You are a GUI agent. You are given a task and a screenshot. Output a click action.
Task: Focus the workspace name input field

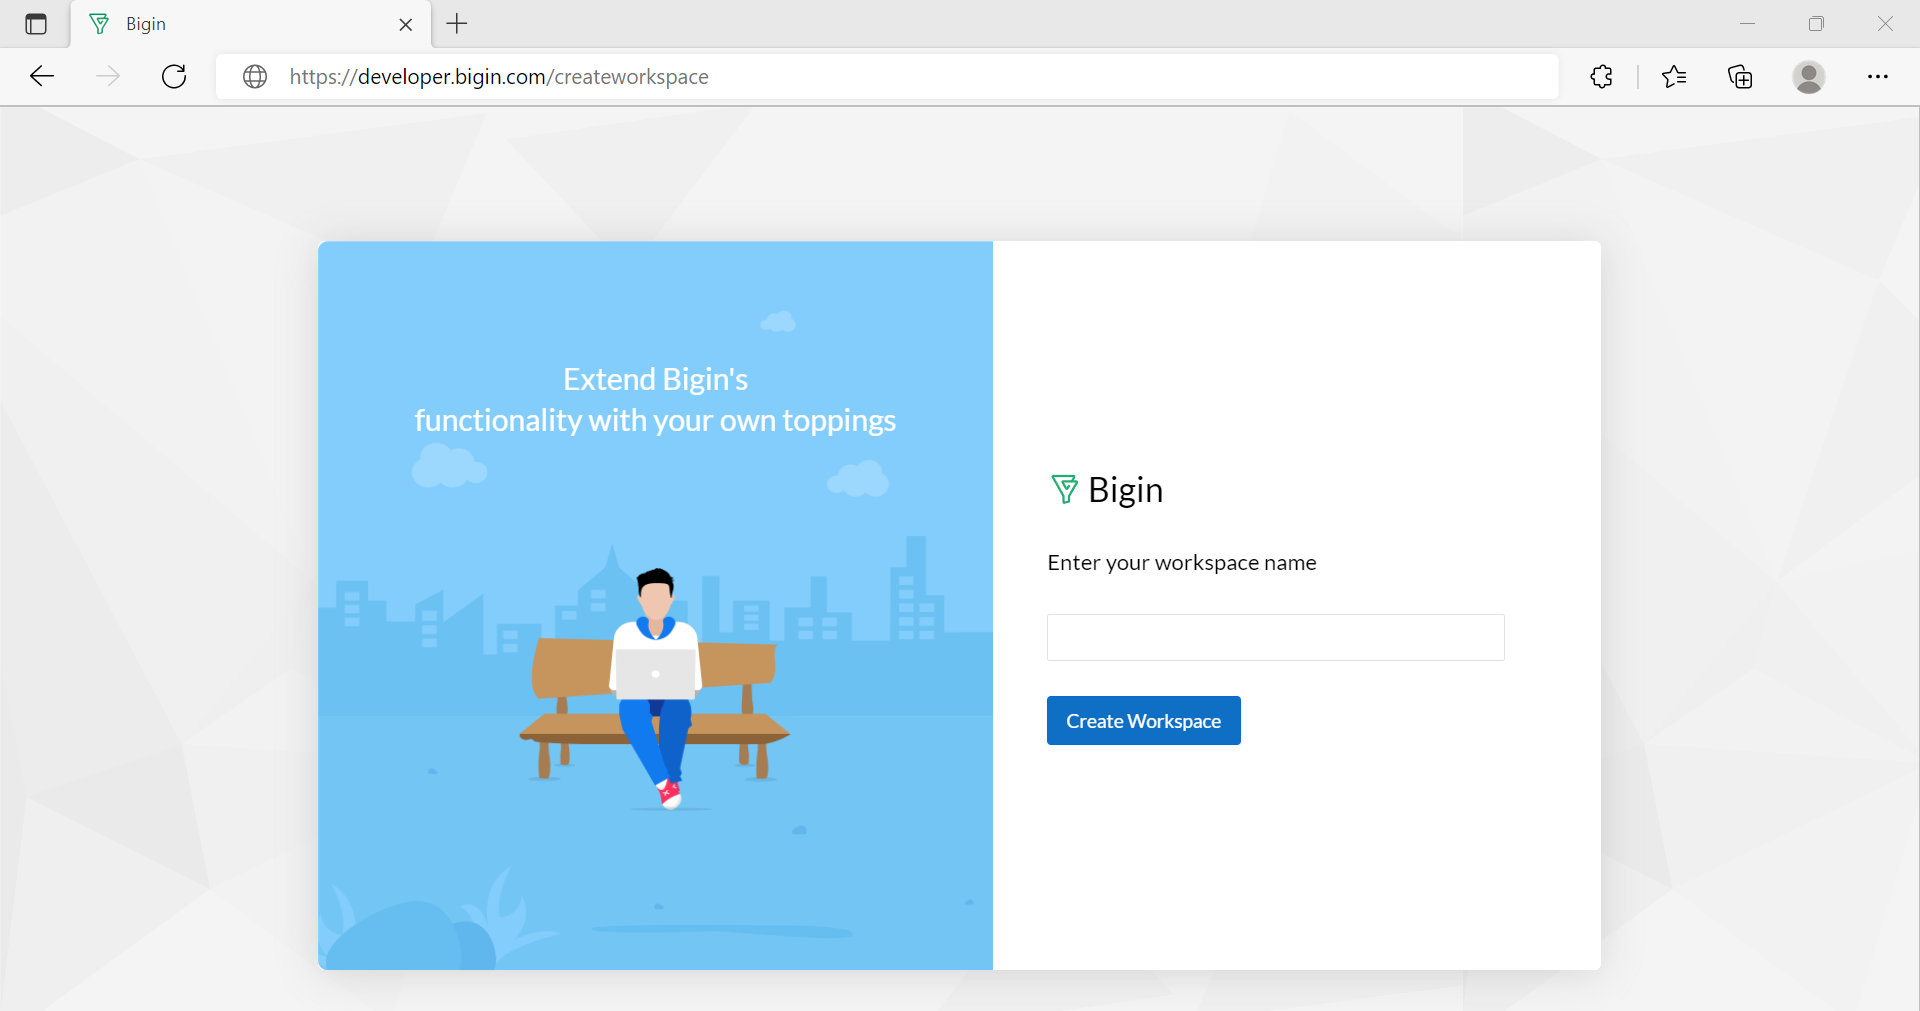(x=1275, y=637)
